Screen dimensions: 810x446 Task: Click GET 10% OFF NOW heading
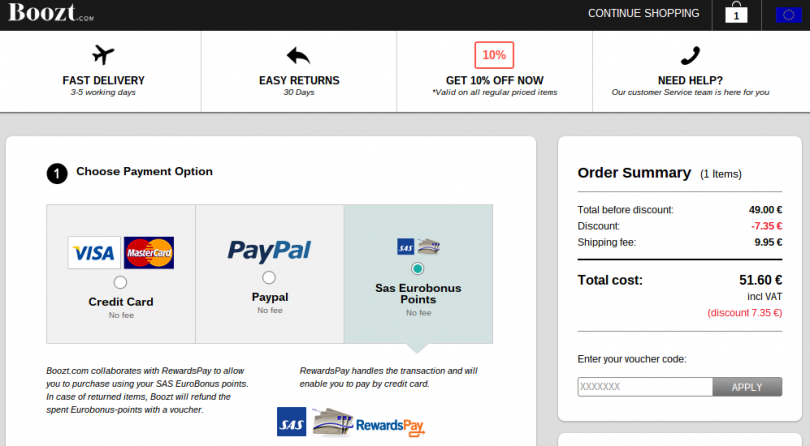[x=494, y=81]
